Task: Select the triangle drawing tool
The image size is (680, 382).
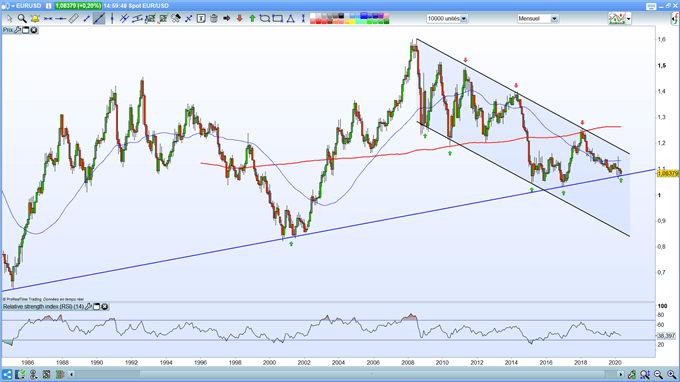Action: coord(291,19)
